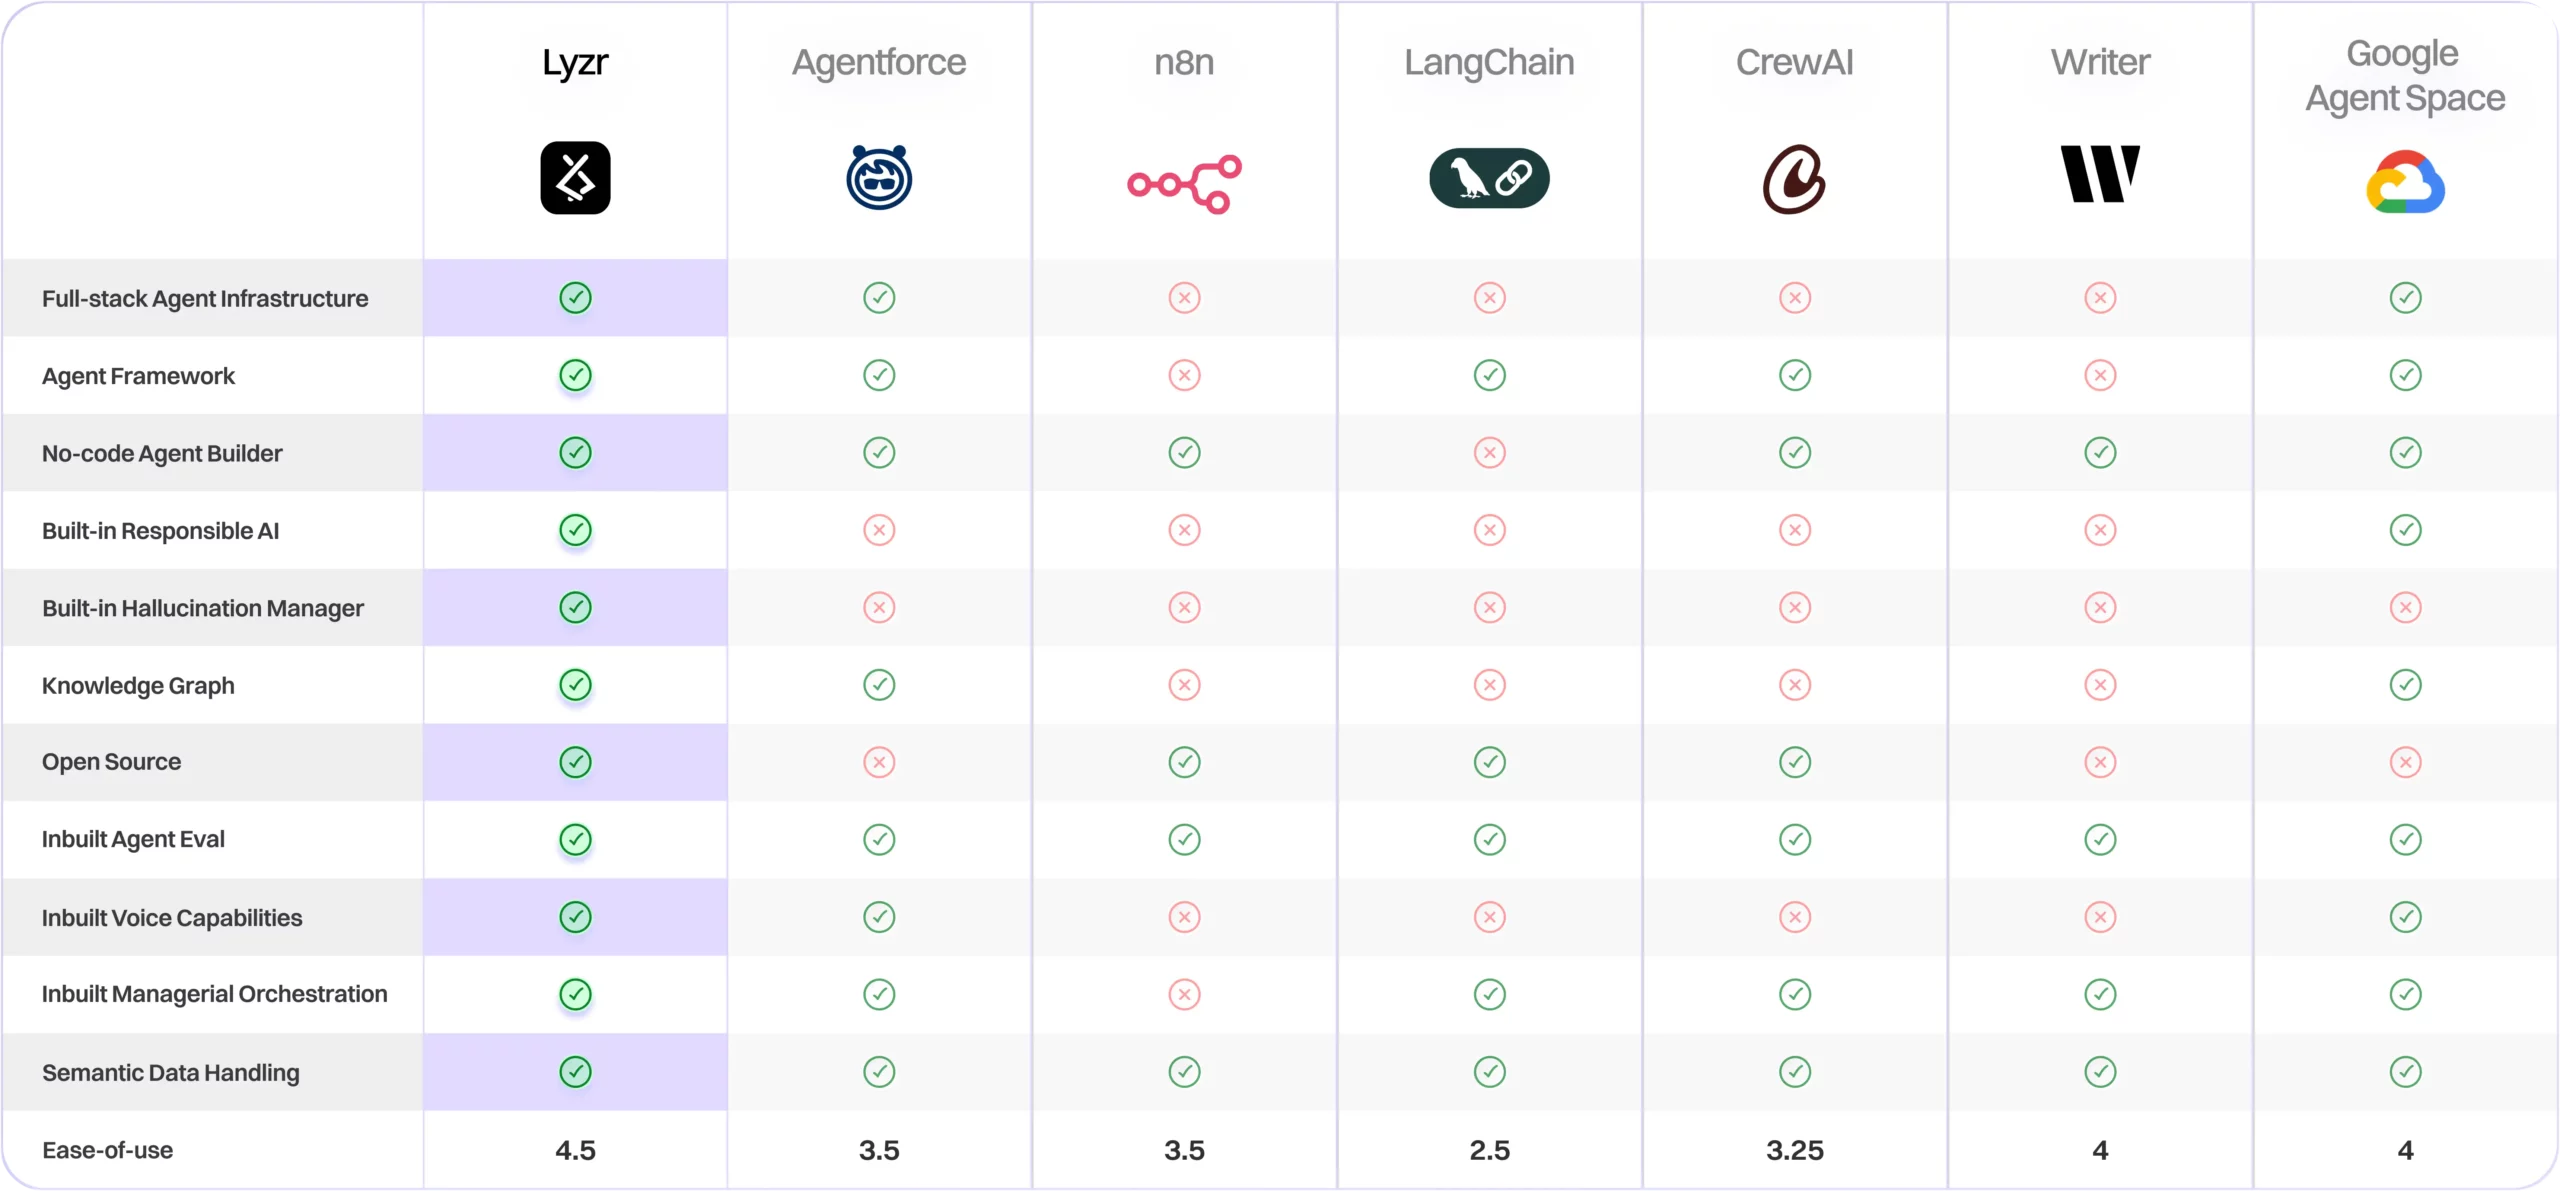Image resolution: width=2560 pixels, height=1191 pixels.
Task: Click the LangChain parrot logo
Action: pyautogui.click(x=1489, y=178)
